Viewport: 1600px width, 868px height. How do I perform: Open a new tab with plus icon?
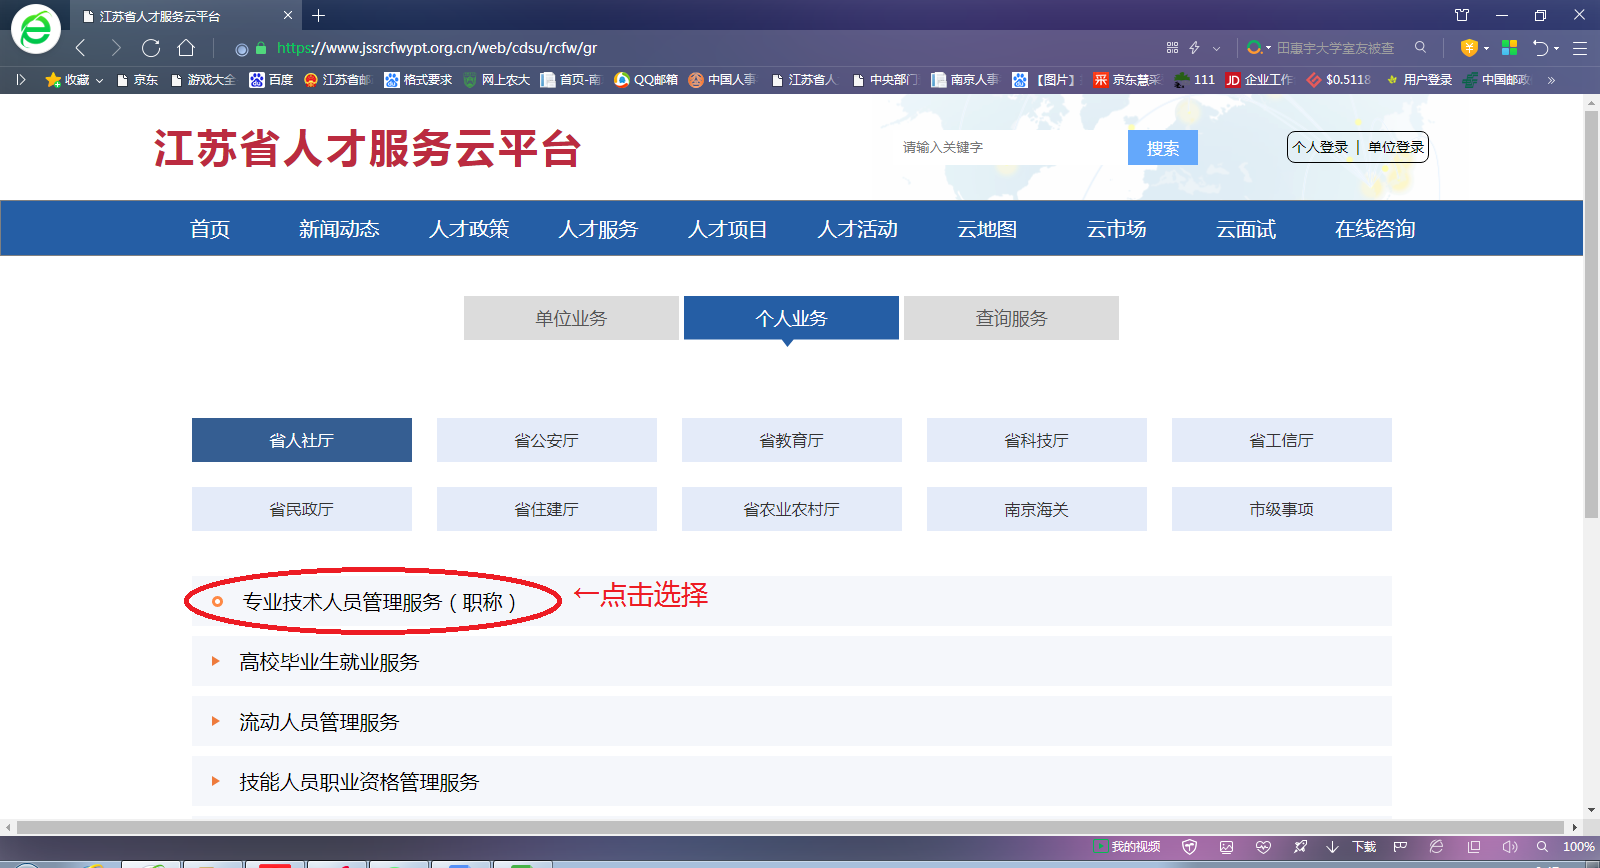319,15
